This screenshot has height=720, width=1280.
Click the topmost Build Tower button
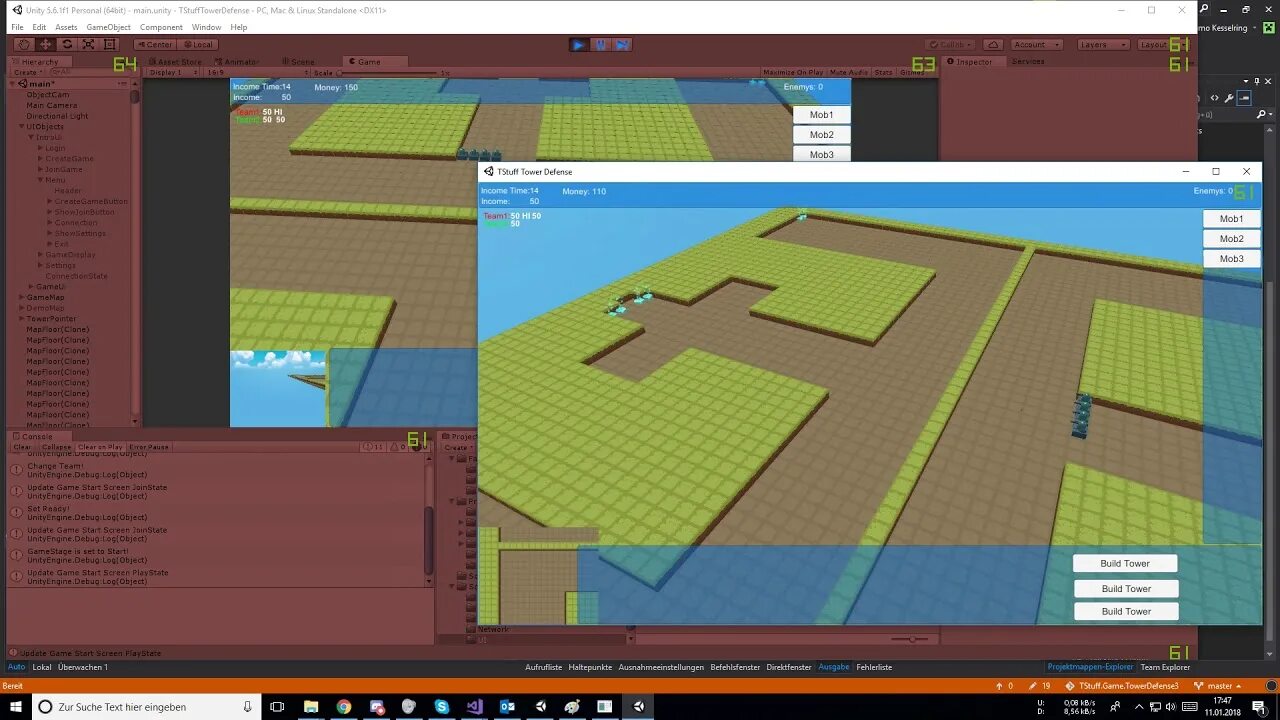click(x=1125, y=564)
